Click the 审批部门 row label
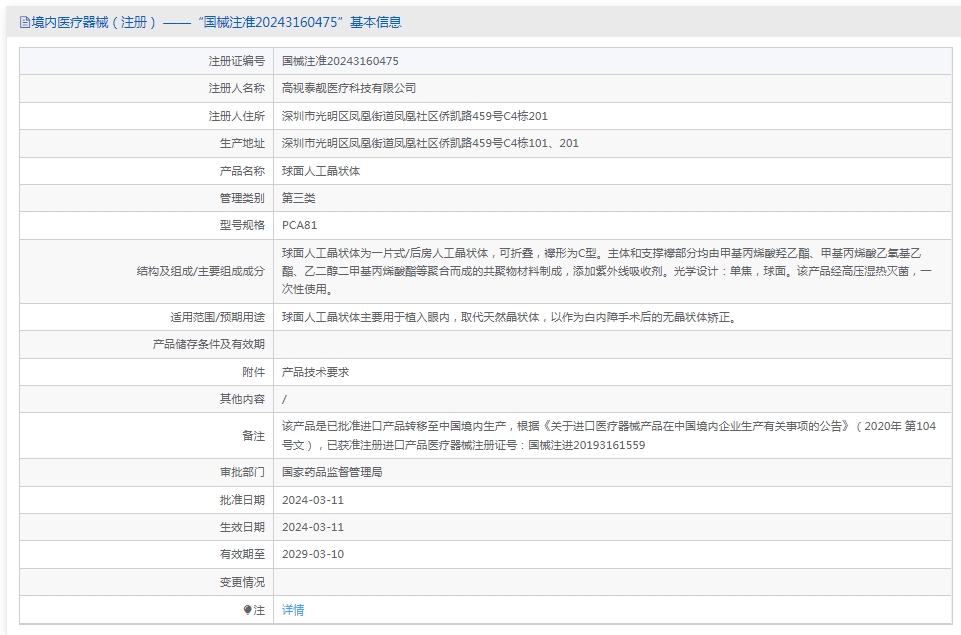961x635 pixels. click(242, 472)
